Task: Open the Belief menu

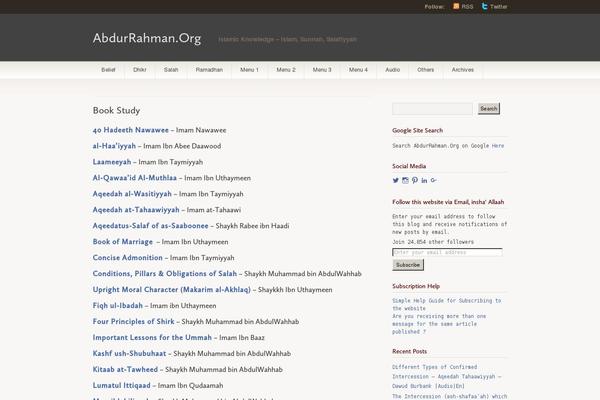Action: [108, 70]
